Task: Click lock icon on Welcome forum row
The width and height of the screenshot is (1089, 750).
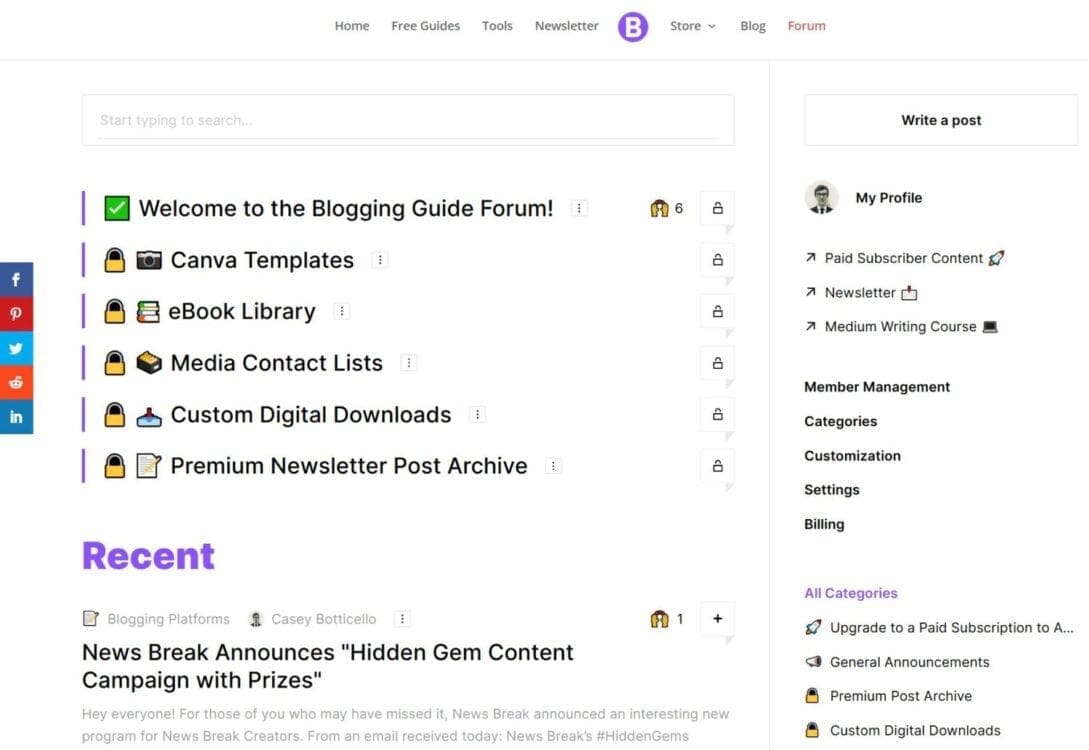Action: 717,208
